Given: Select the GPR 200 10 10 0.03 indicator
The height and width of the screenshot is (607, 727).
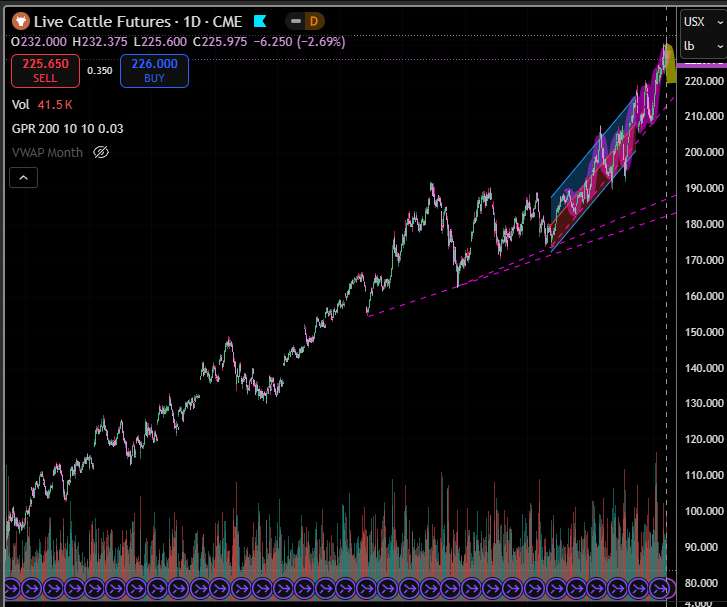Looking at the screenshot, I should click(x=68, y=128).
